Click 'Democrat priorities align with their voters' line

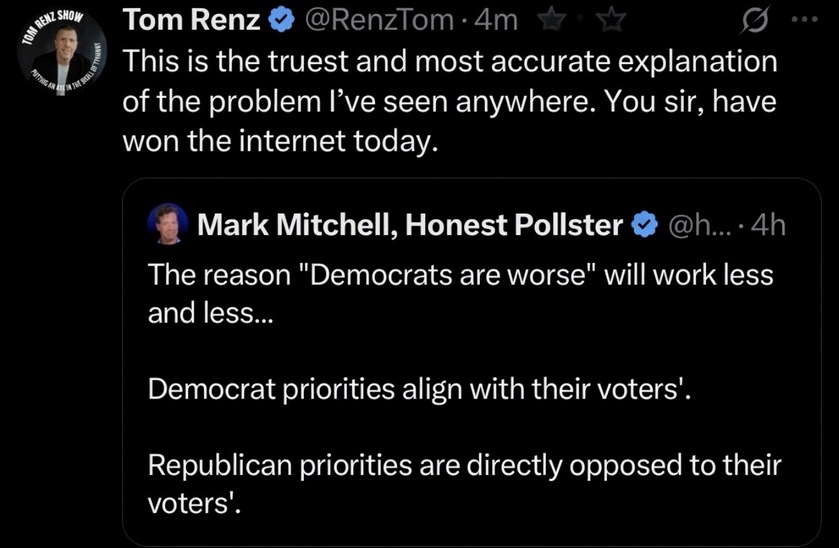[x=419, y=389]
